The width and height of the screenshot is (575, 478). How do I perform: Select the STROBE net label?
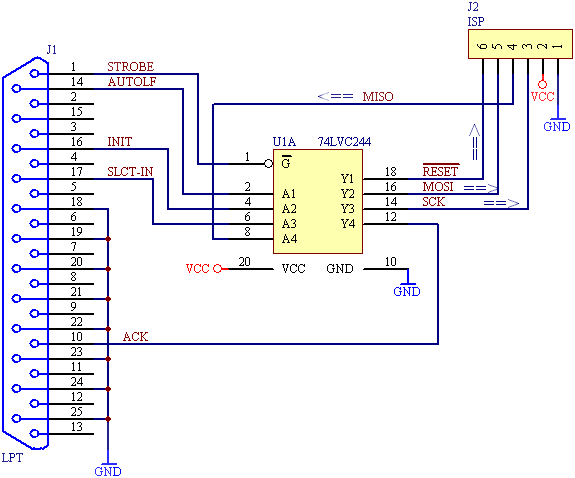[x=131, y=67]
